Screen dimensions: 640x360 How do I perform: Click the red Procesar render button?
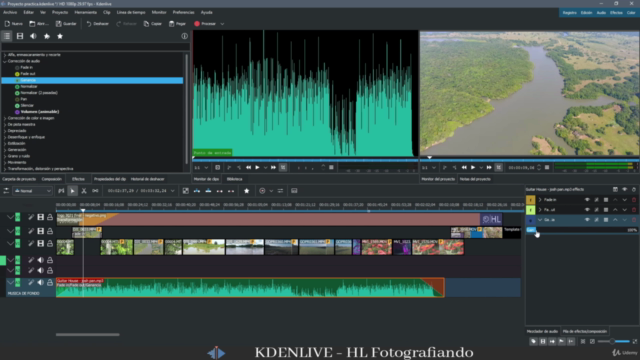click(205, 24)
